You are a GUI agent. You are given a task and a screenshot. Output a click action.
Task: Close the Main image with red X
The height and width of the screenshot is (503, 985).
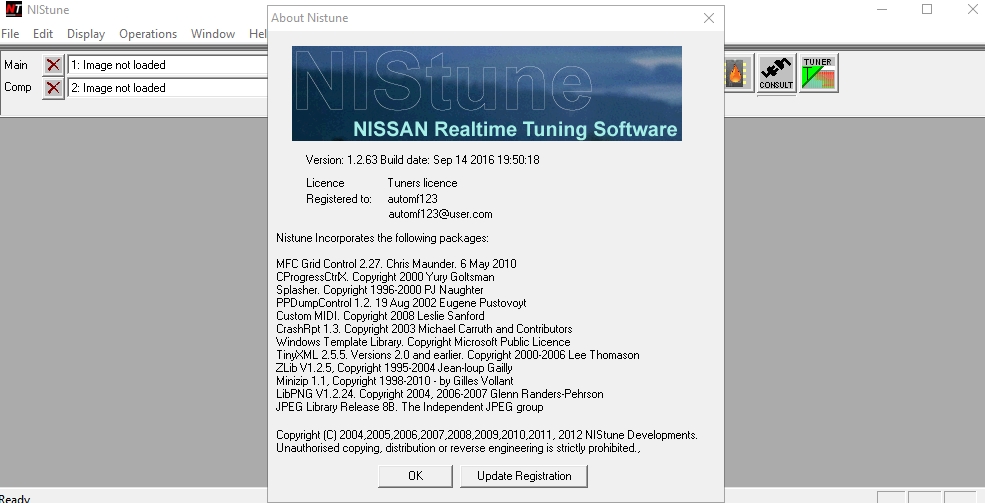click(x=53, y=65)
